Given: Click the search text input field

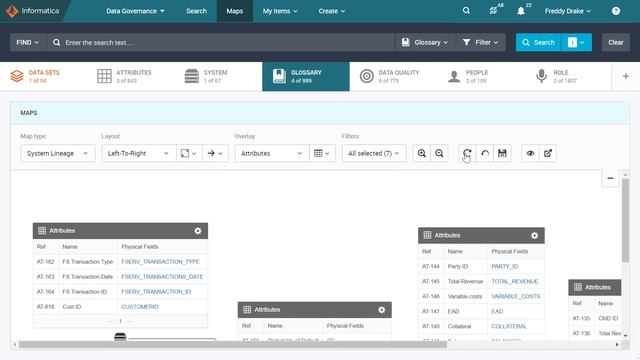Looking at the screenshot, I should tap(220, 42).
